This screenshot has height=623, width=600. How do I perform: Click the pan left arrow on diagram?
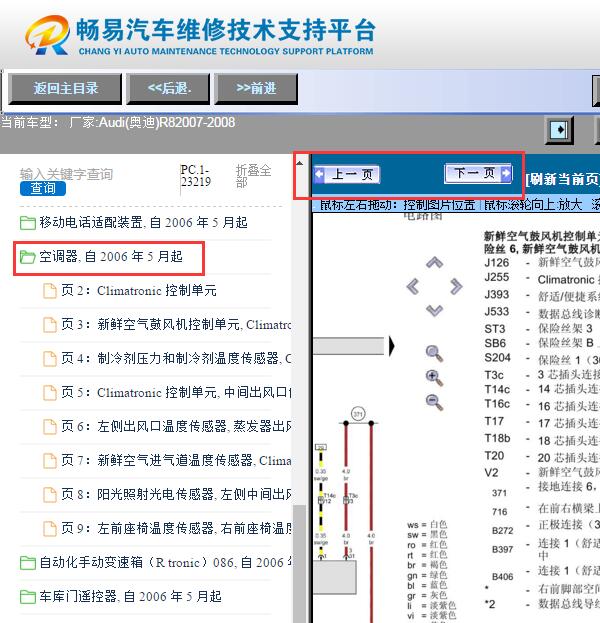point(412,286)
